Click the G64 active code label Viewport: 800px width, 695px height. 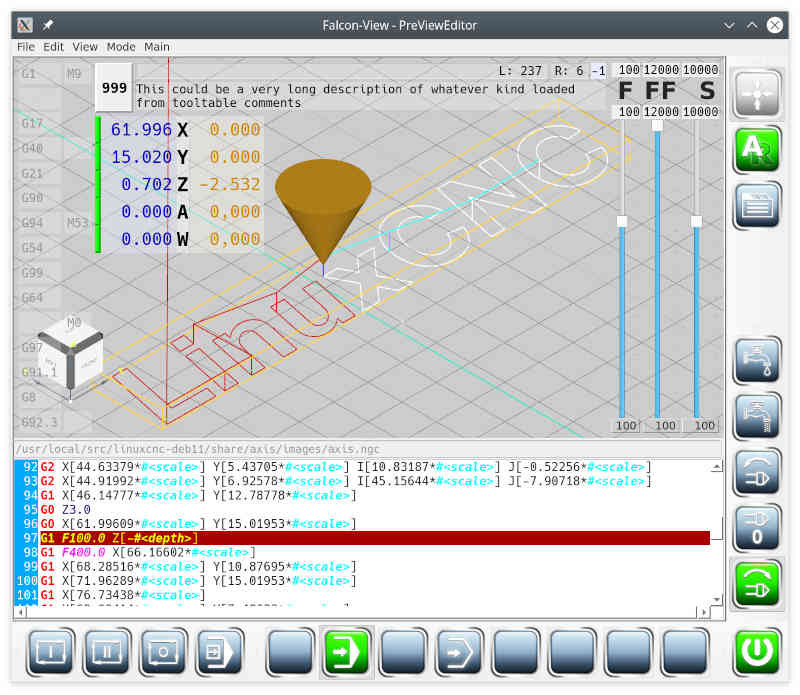coord(32,297)
